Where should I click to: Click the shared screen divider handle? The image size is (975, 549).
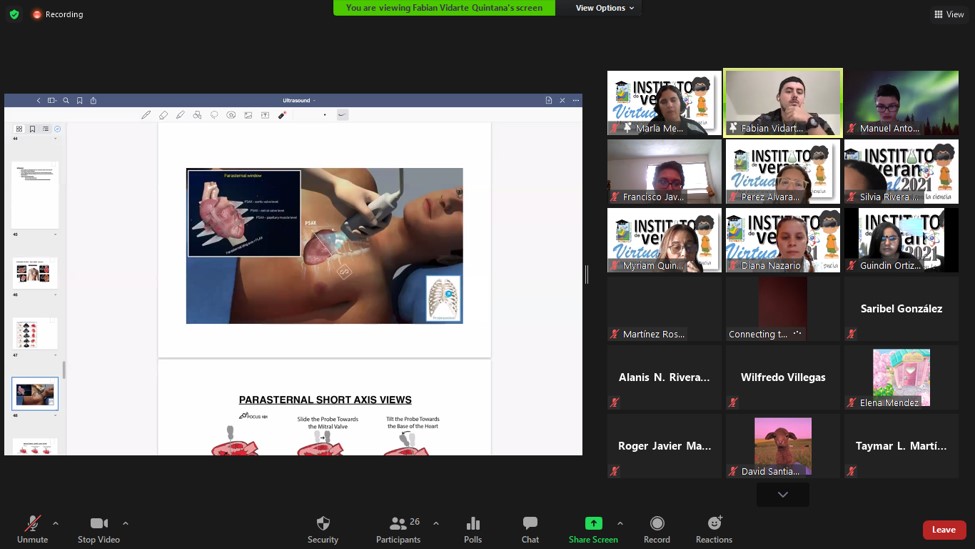coord(586,274)
